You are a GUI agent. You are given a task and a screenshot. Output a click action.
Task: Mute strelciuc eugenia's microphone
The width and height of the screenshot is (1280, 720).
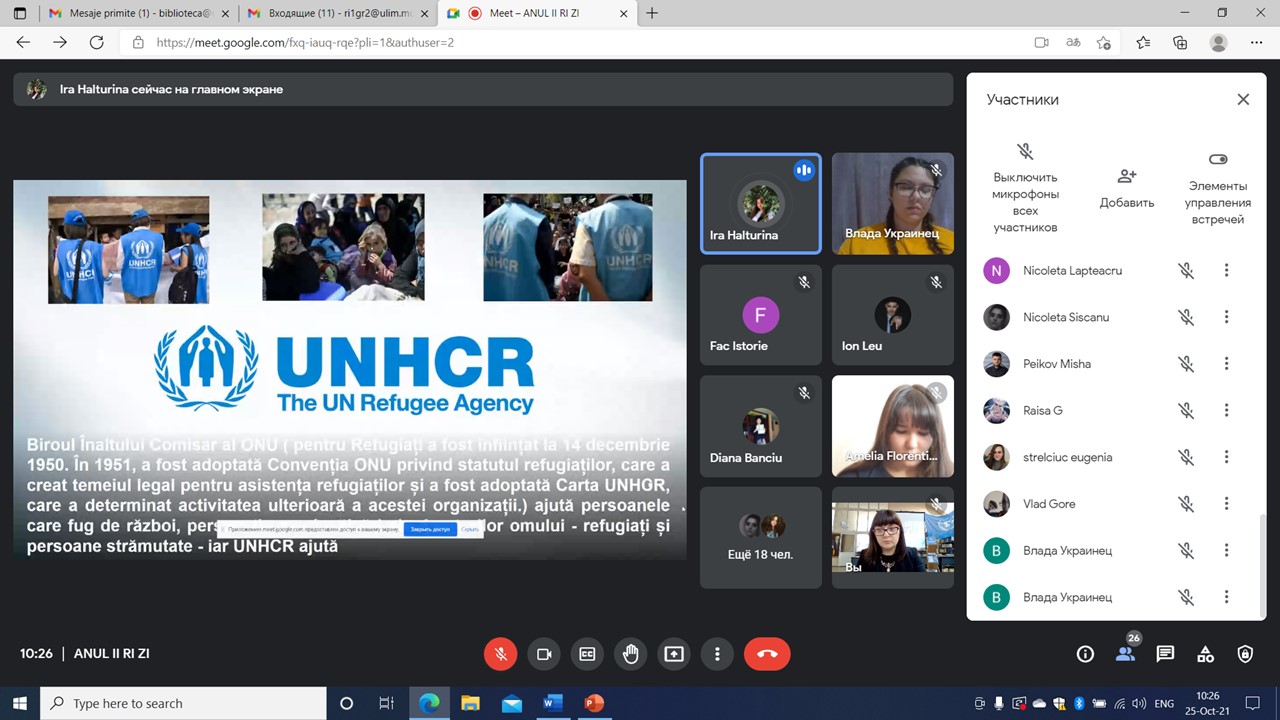tap(1186, 457)
